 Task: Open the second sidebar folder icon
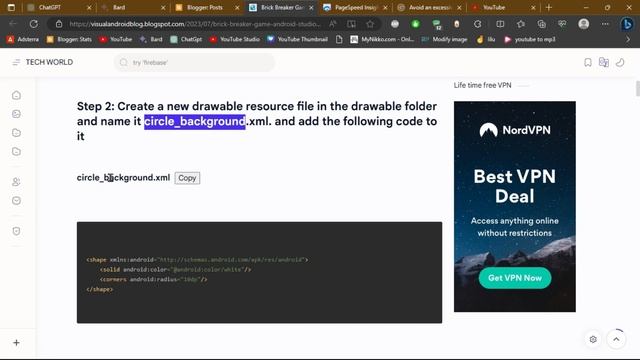[x=16, y=151]
